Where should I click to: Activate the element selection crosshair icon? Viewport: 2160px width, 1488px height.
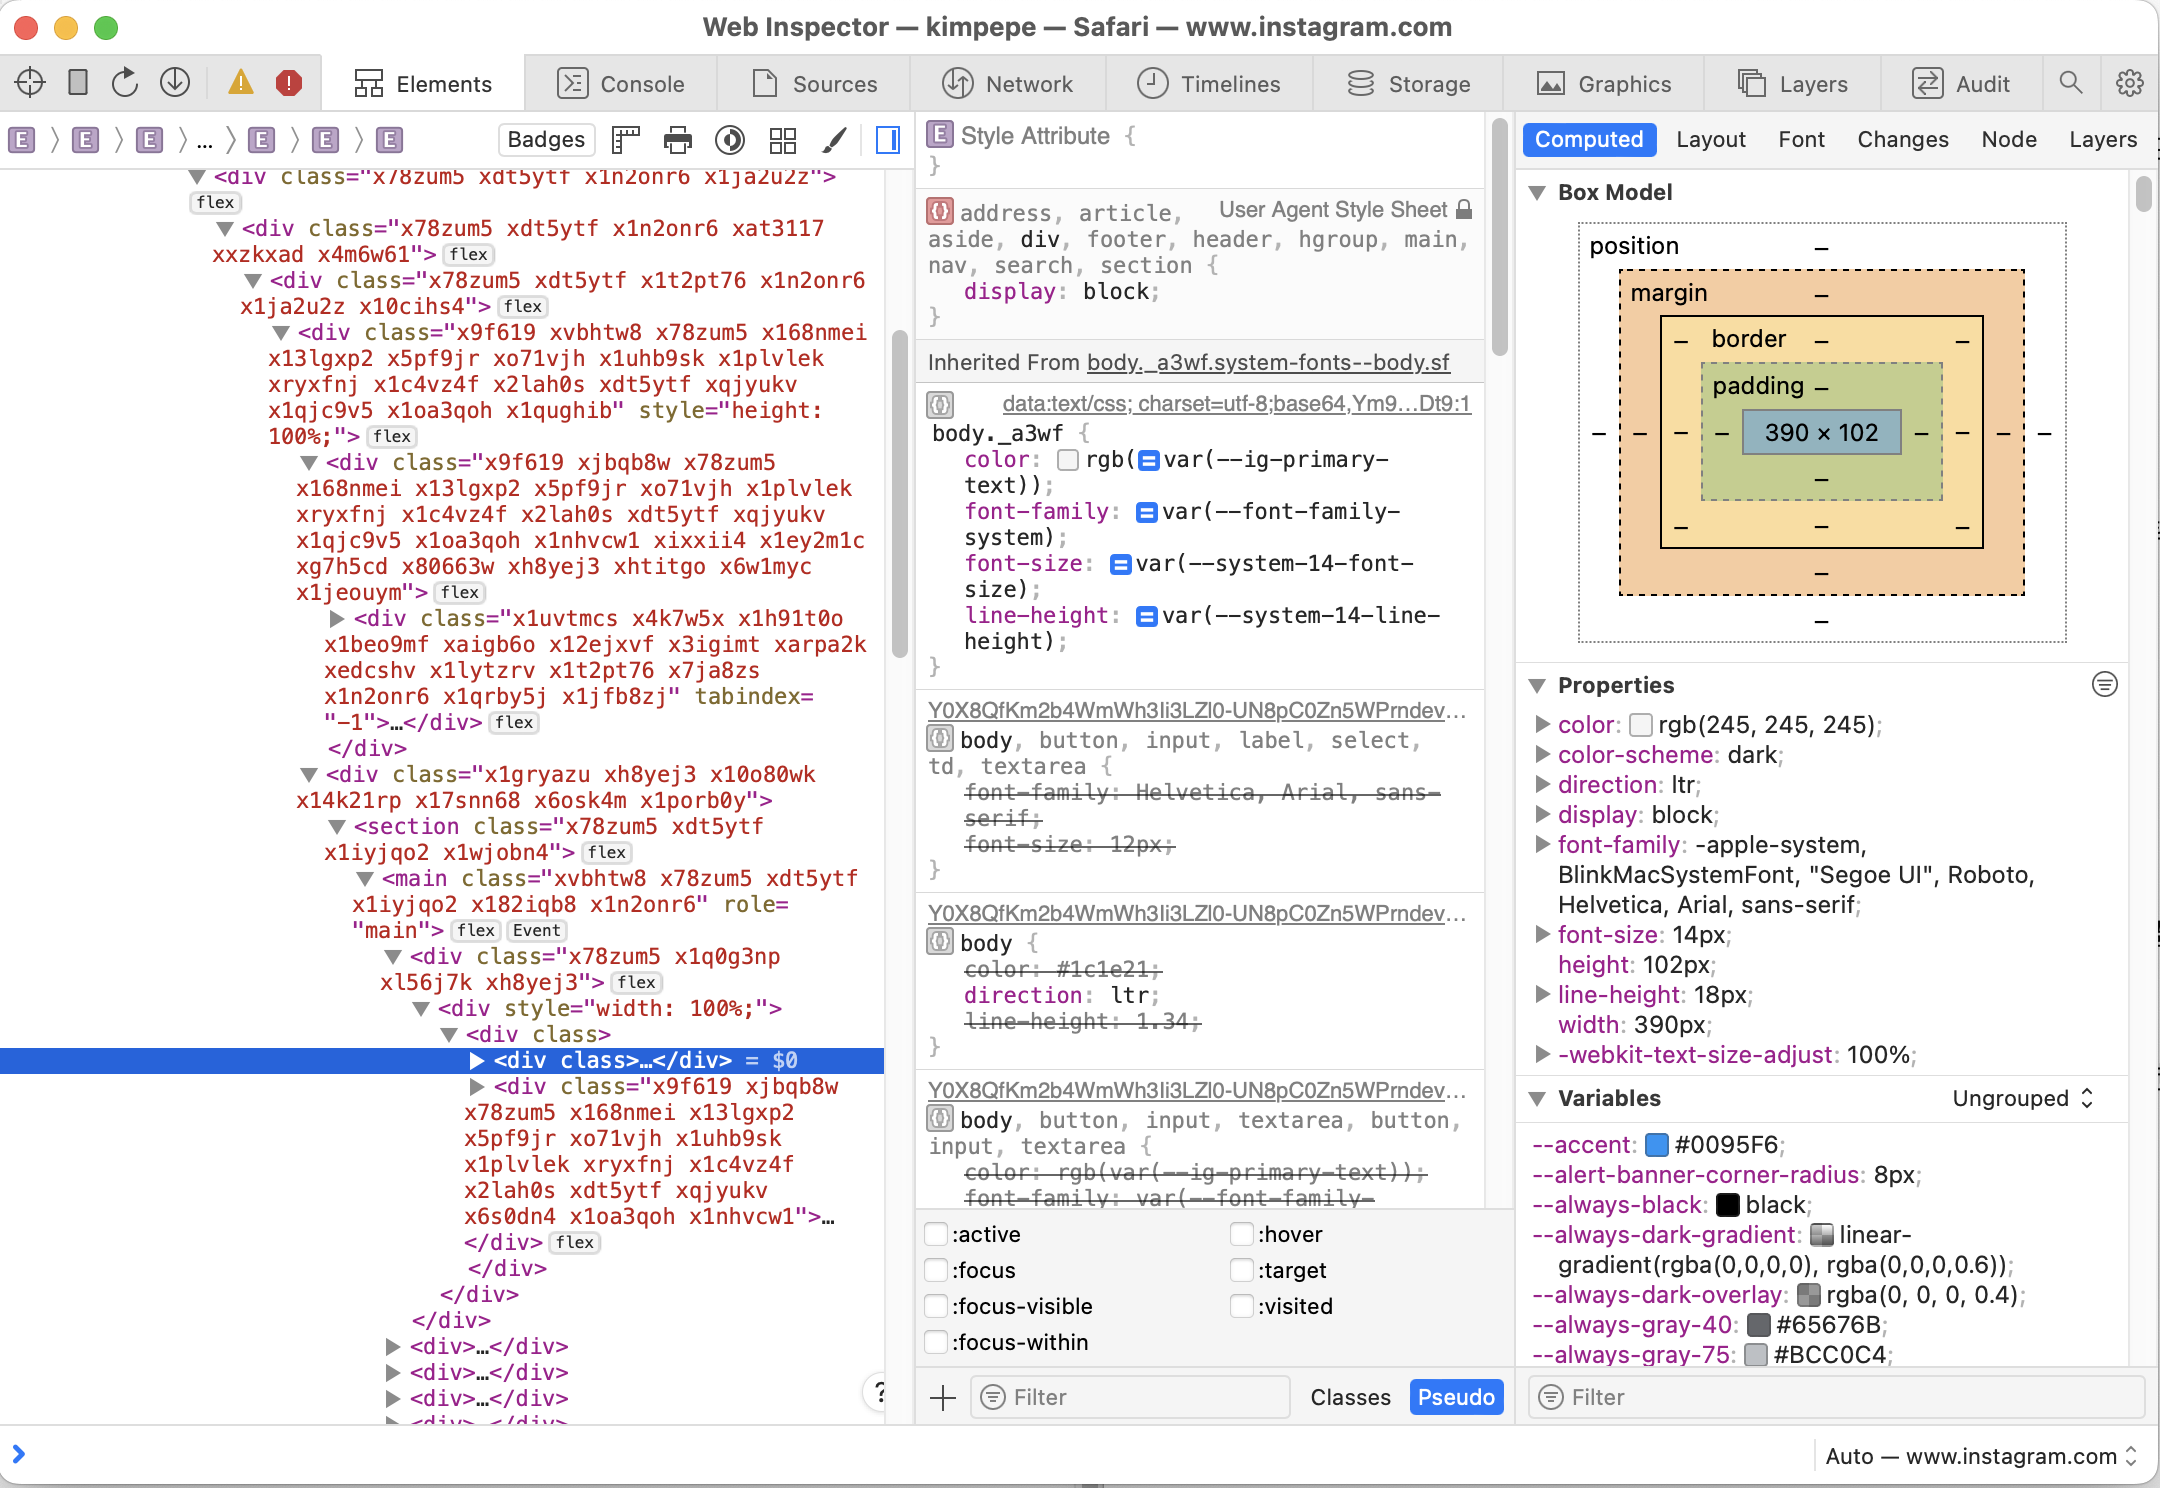point(30,83)
